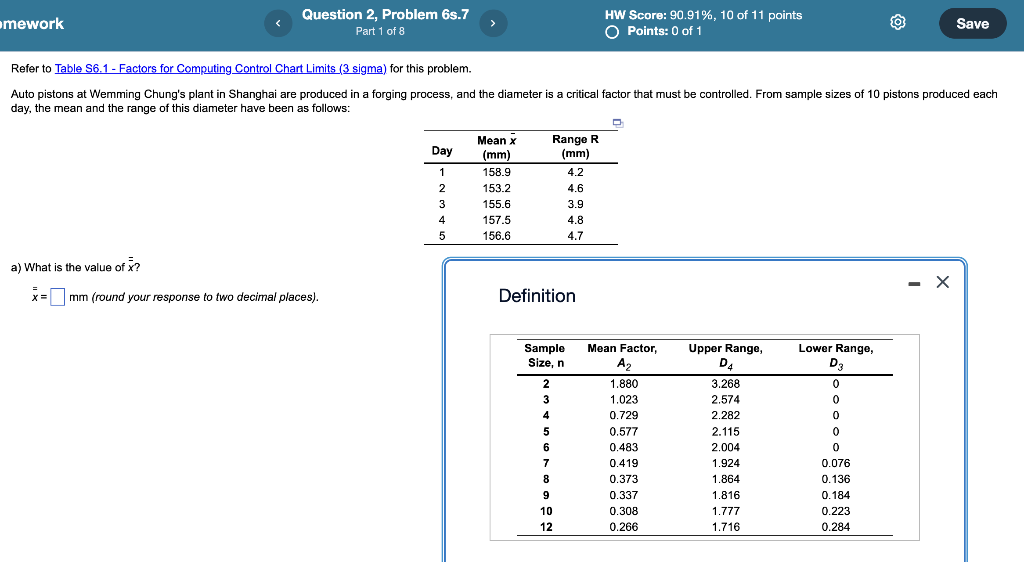Select D4 value 1.716 in the factors table
1024x562 pixels.
pos(726,527)
